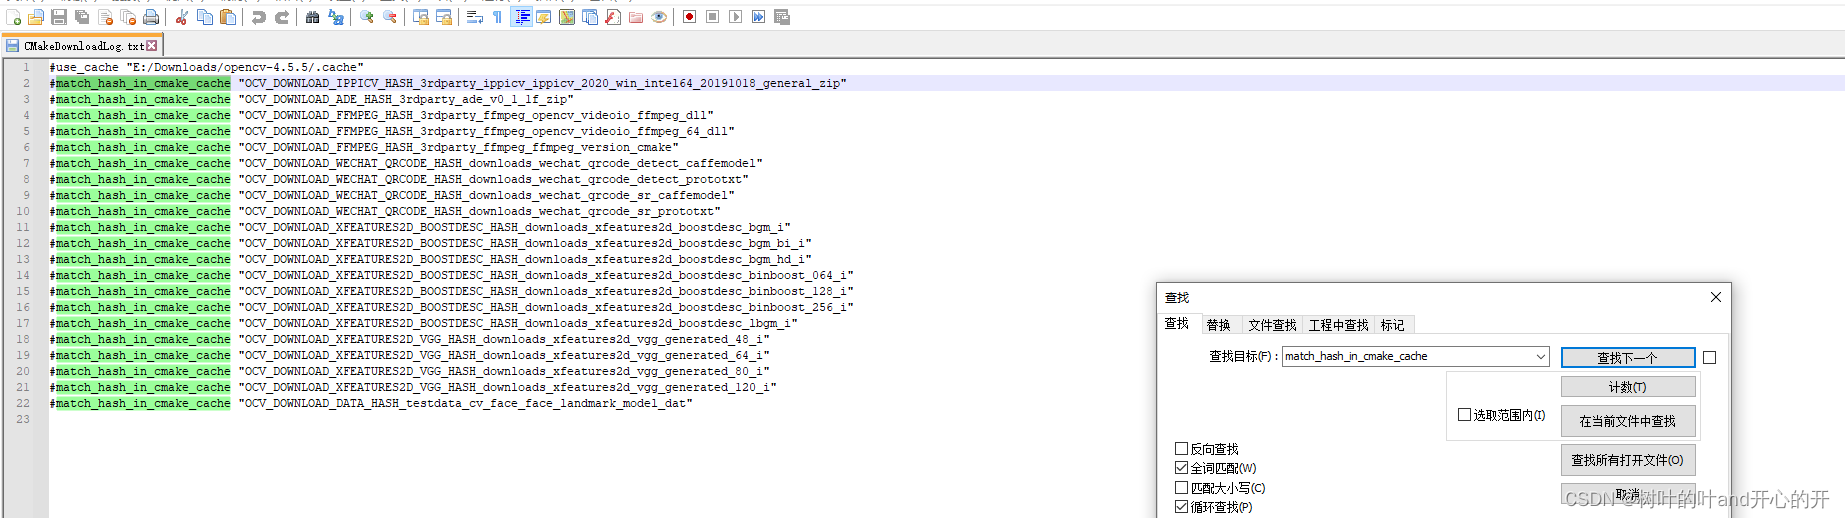Open Replace via the toolbar icon
Viewport: 1845px width, 518px height.
[336, 17]
